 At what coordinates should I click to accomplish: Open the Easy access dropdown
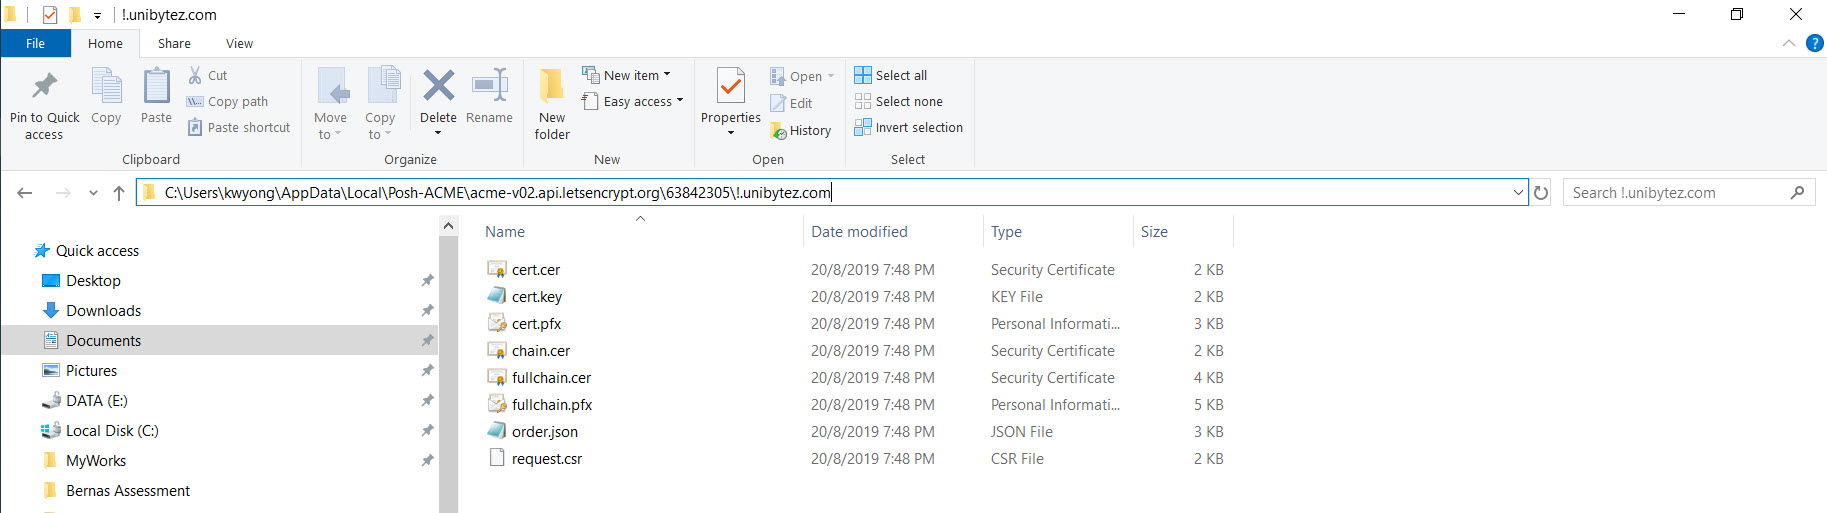[633, 101]
